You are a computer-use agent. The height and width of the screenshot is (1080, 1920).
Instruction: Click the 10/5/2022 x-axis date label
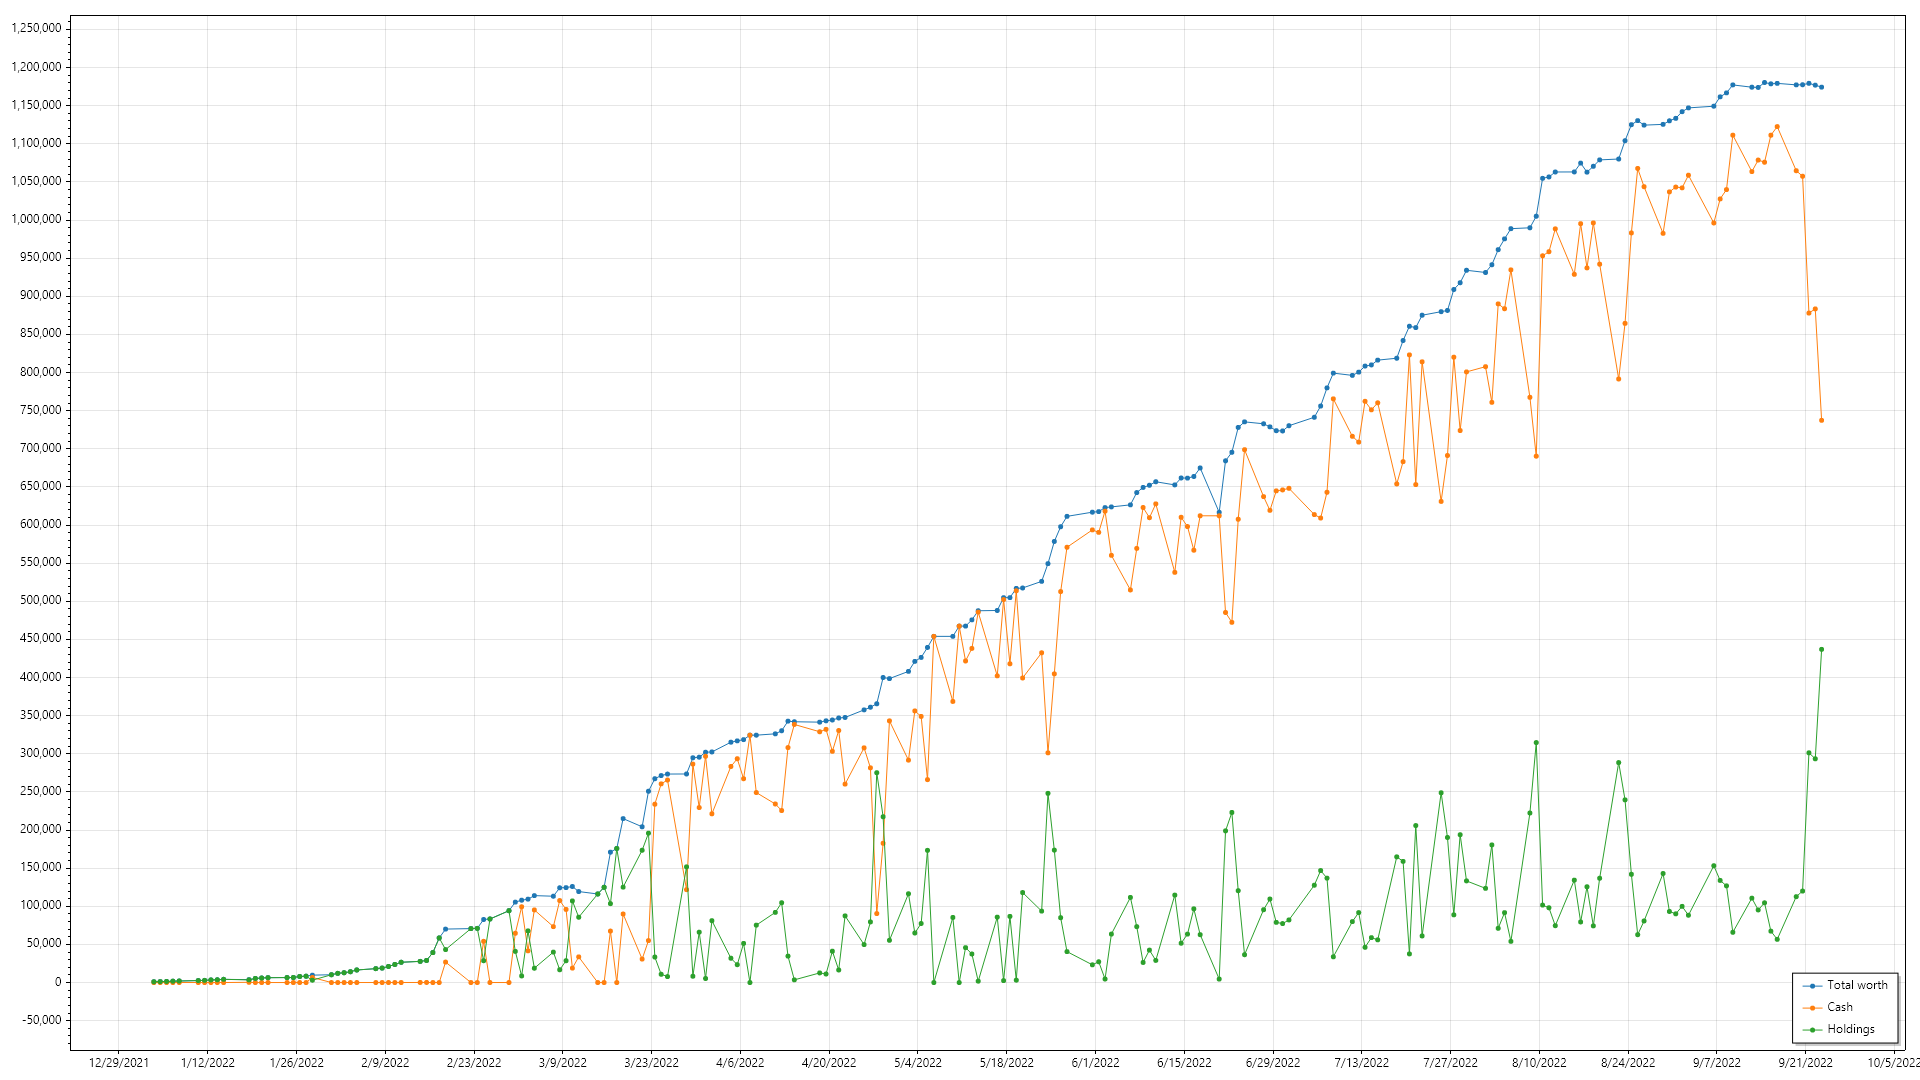(1893, 1062)
